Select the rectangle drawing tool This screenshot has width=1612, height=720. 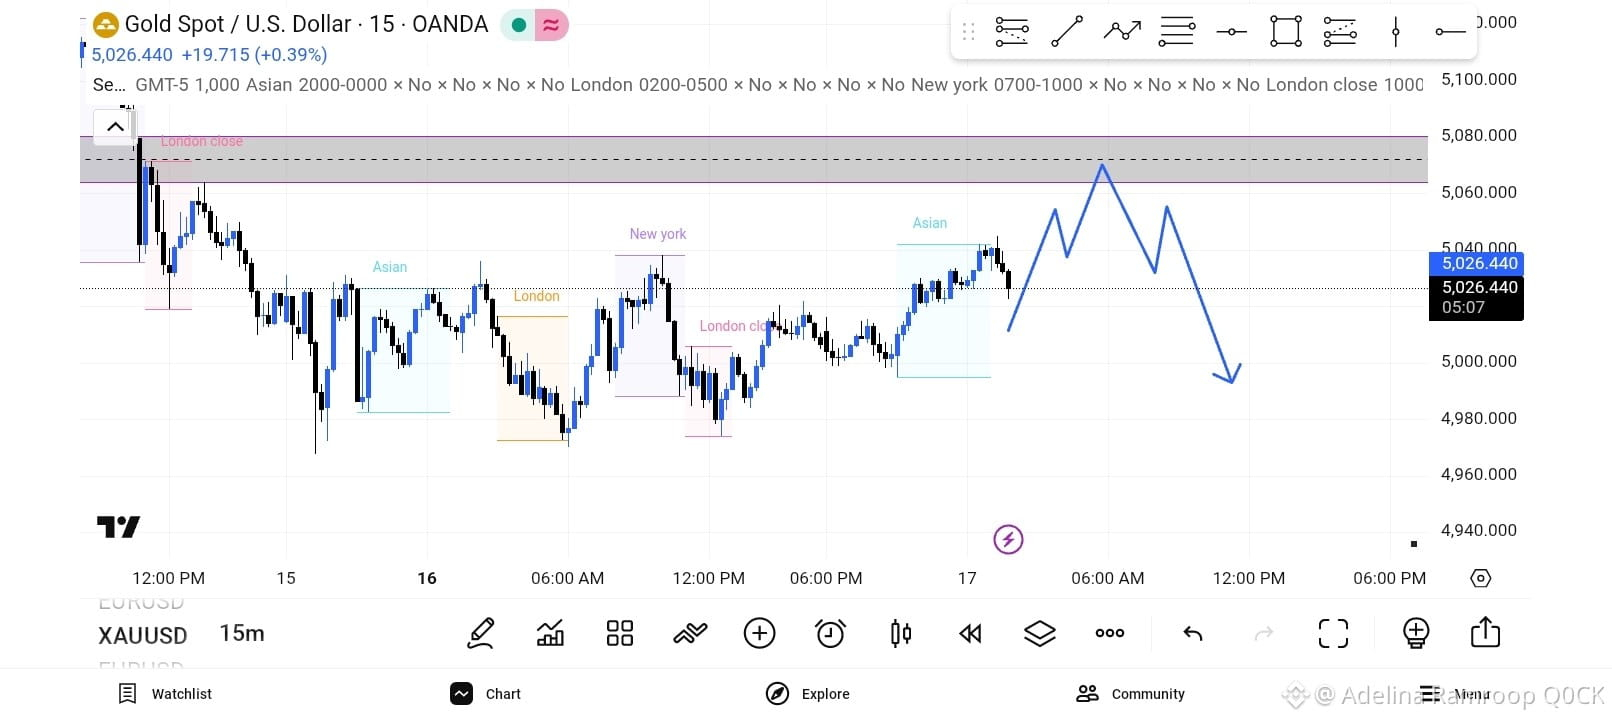point(1286,32)
